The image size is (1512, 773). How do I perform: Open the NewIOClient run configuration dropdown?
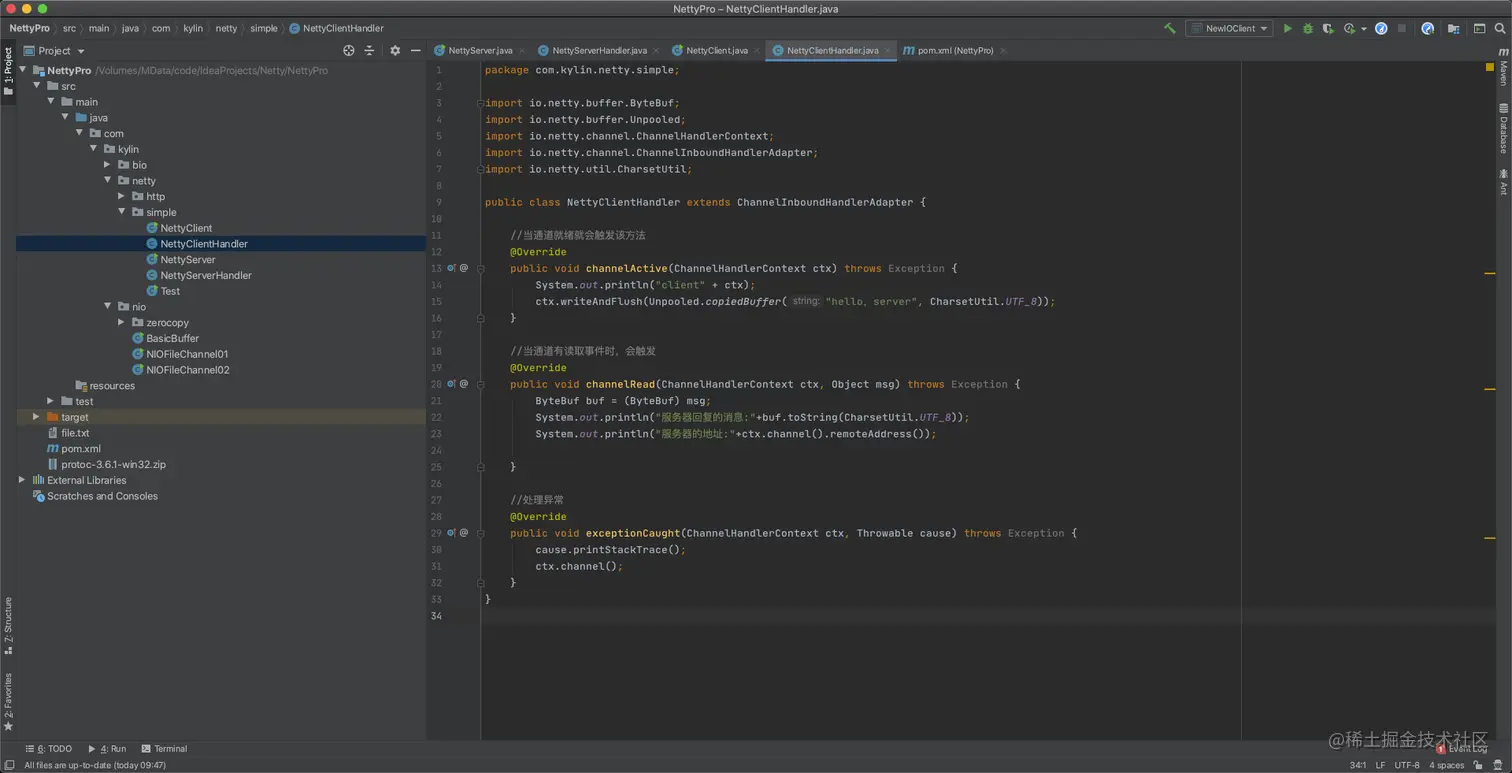[x=1228, y=29]
